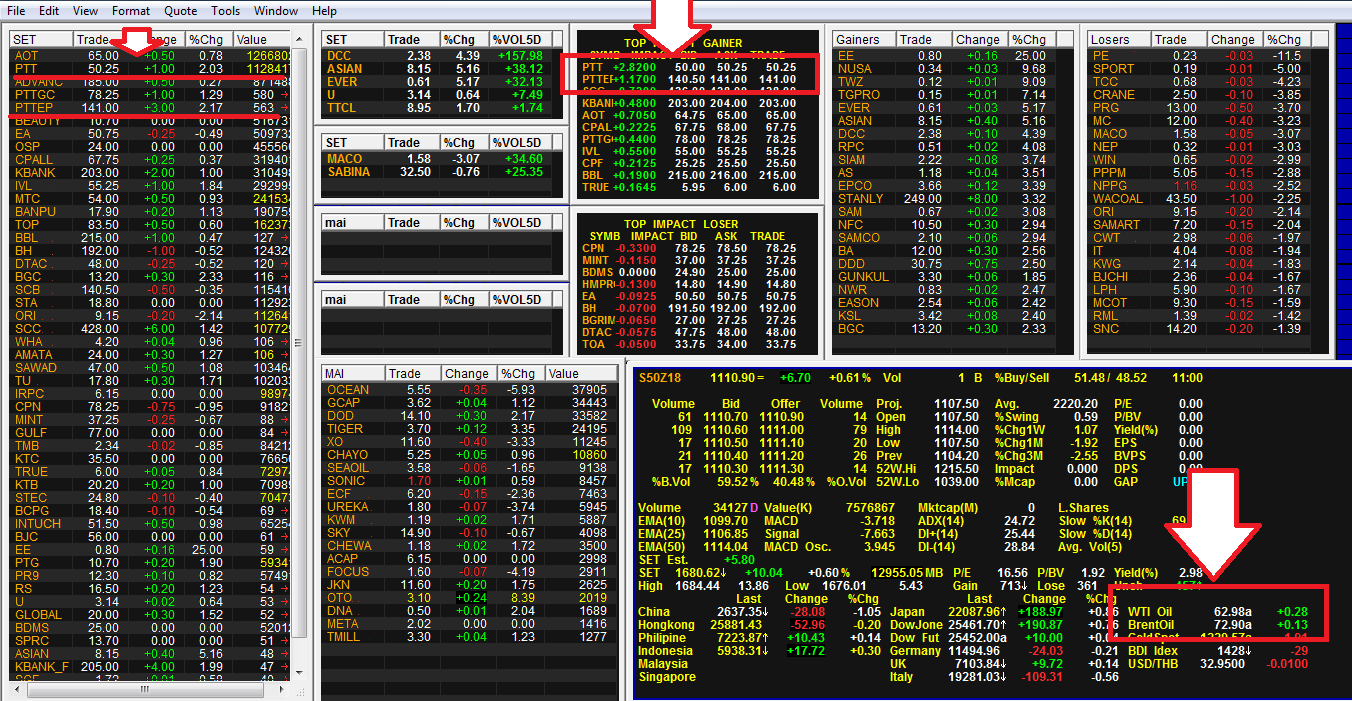The width and height of the screenshot is (1352, 701).
Task: Click the BrentOil row
Action: point(1218,624)
